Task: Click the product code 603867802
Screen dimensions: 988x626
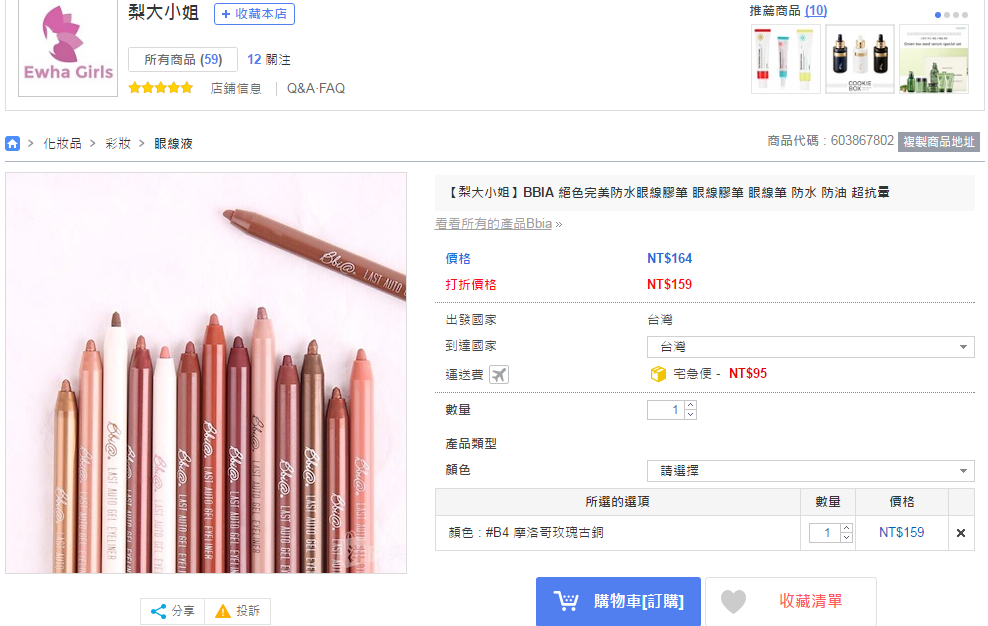Action: pos(862,141)
